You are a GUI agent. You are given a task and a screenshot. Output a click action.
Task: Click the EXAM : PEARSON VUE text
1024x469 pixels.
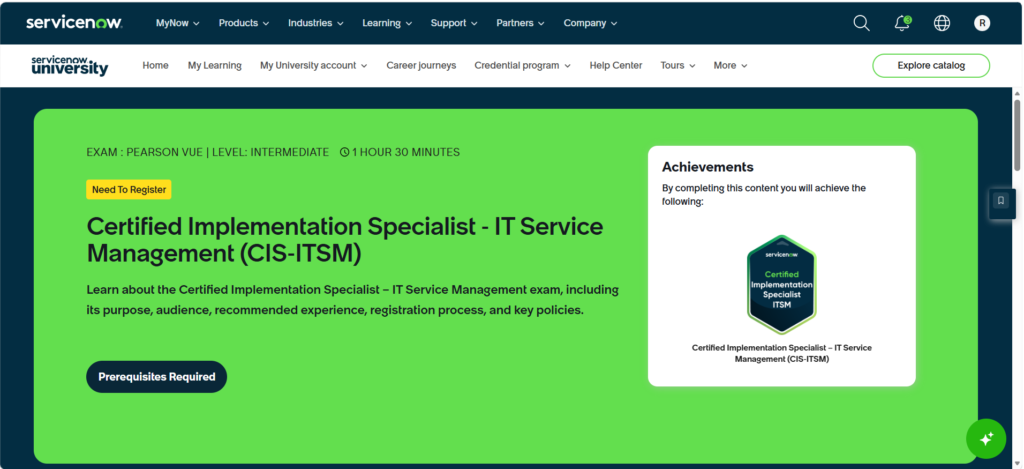pos(144,152)
